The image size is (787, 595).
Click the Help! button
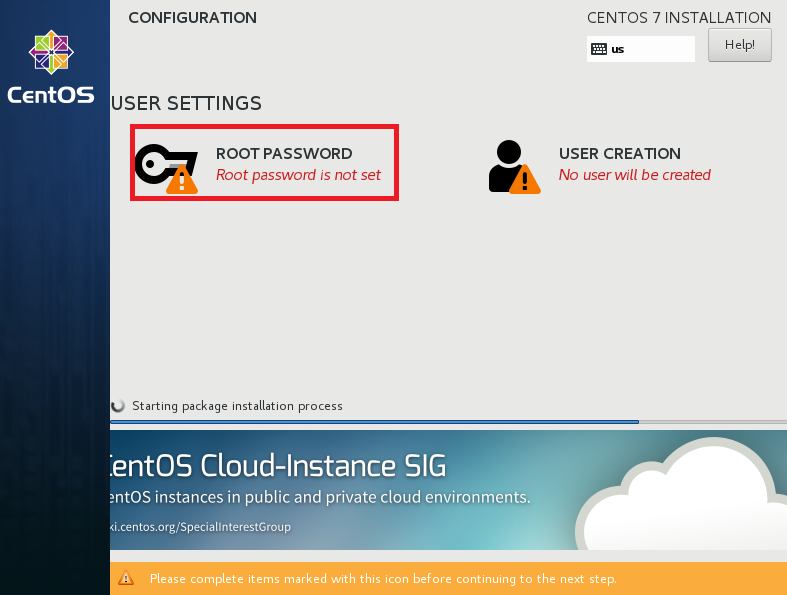pyautogui.click(x=739, y=45)
